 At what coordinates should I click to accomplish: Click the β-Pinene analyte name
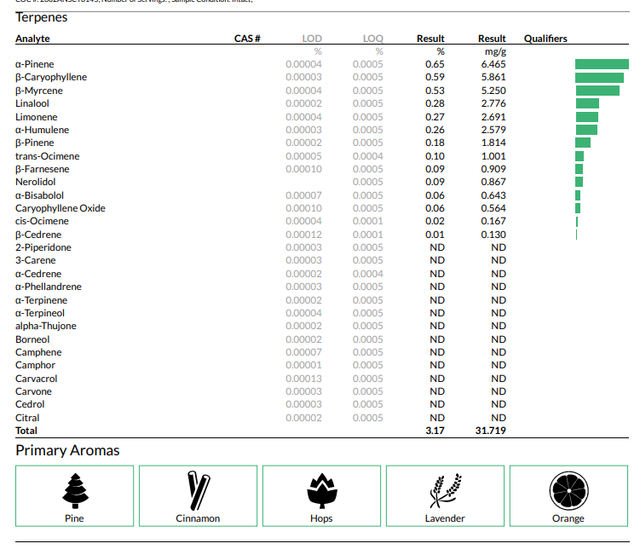pyautogui.click(x=35, y=143)
